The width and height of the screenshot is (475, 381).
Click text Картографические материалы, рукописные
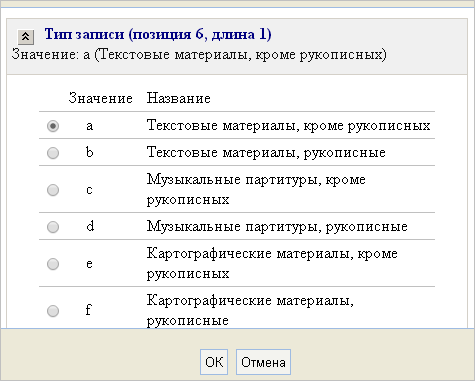point(250,310)
